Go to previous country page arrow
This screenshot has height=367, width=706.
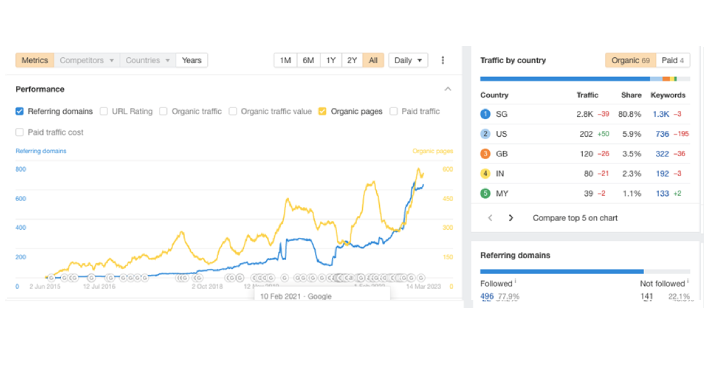coord(490,218)
